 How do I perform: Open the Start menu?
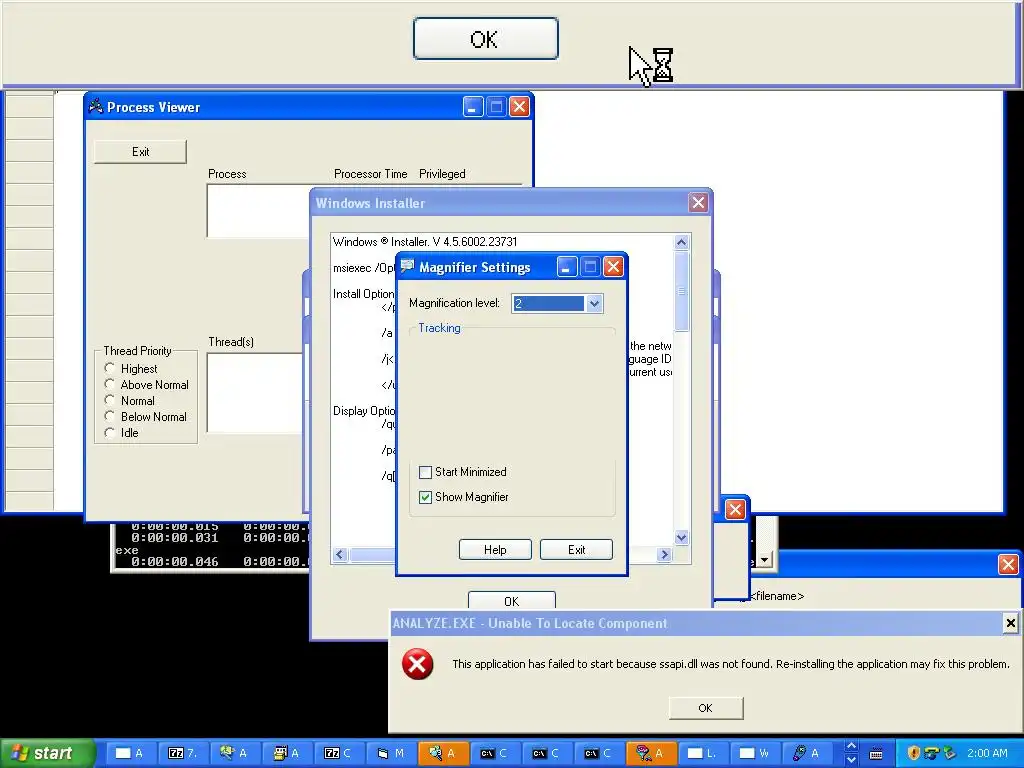[x=47, y=753]
